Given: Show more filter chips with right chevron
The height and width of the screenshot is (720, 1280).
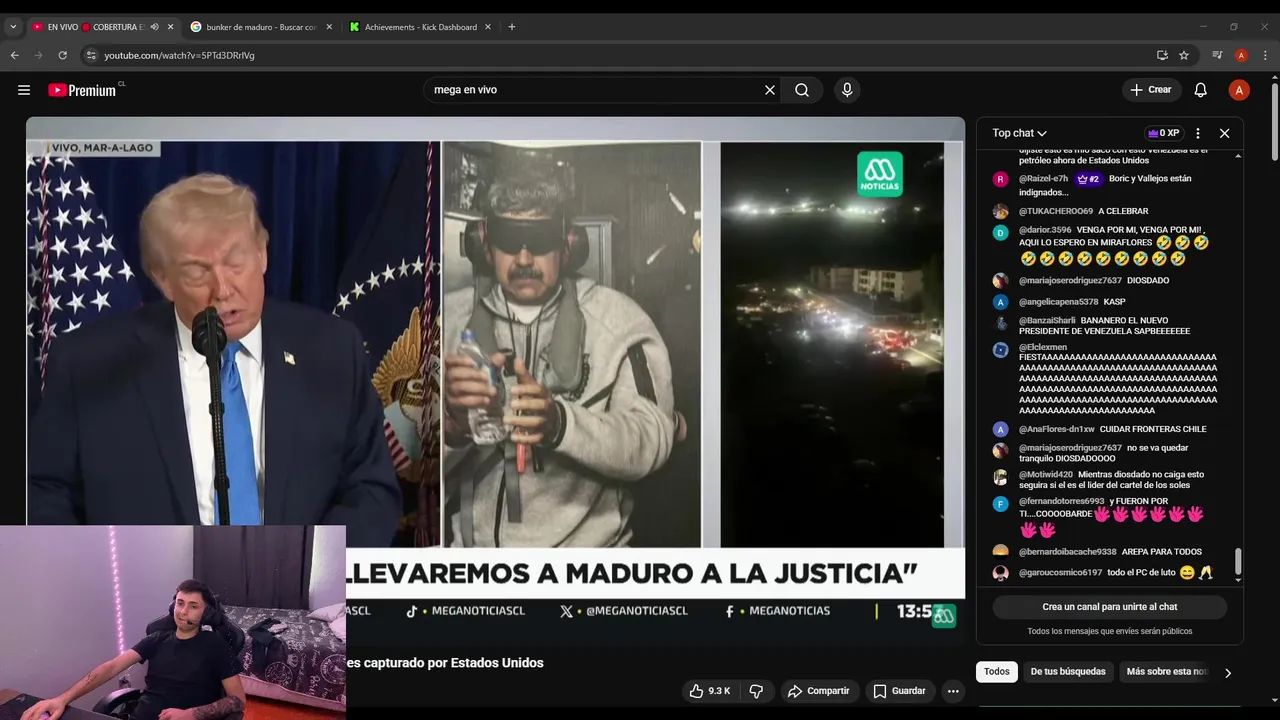Looking at the screenshot, I should [1228, 673].
